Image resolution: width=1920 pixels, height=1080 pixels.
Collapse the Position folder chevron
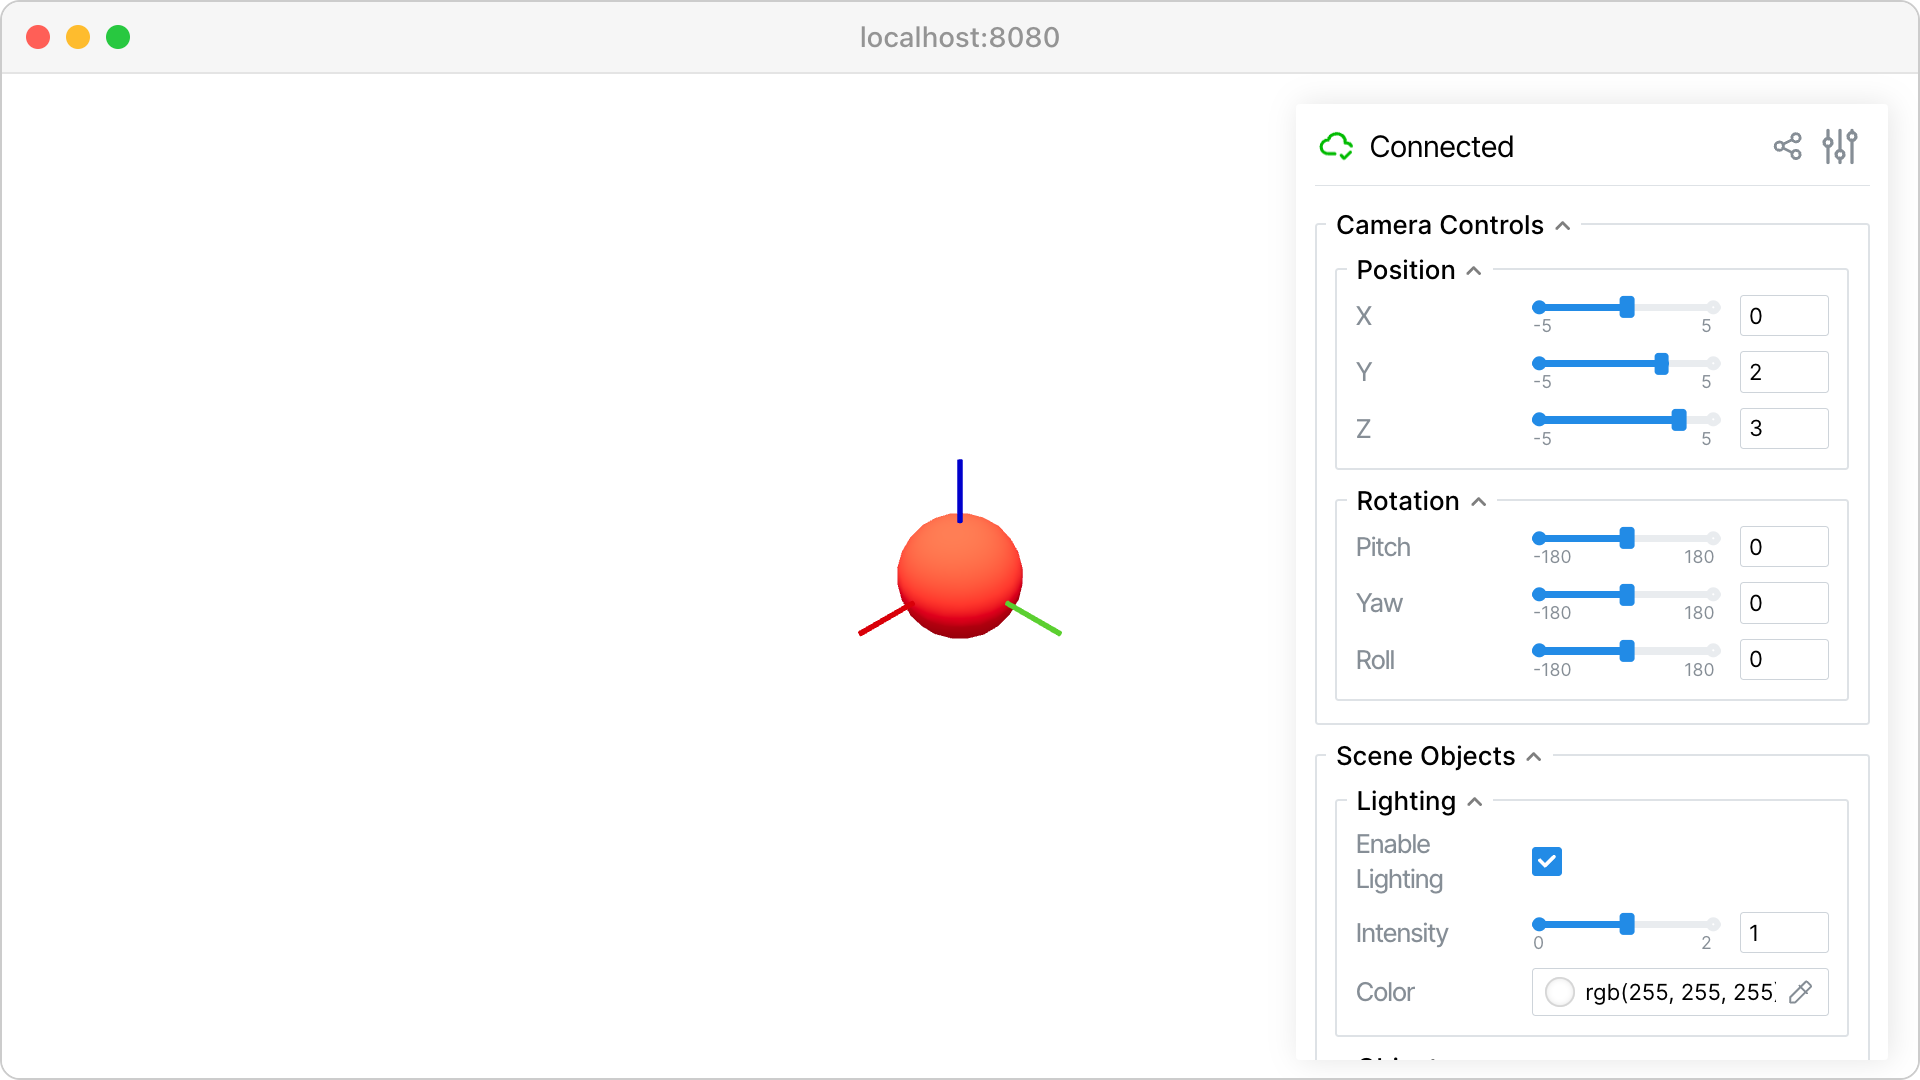[x=1474, y=271]
